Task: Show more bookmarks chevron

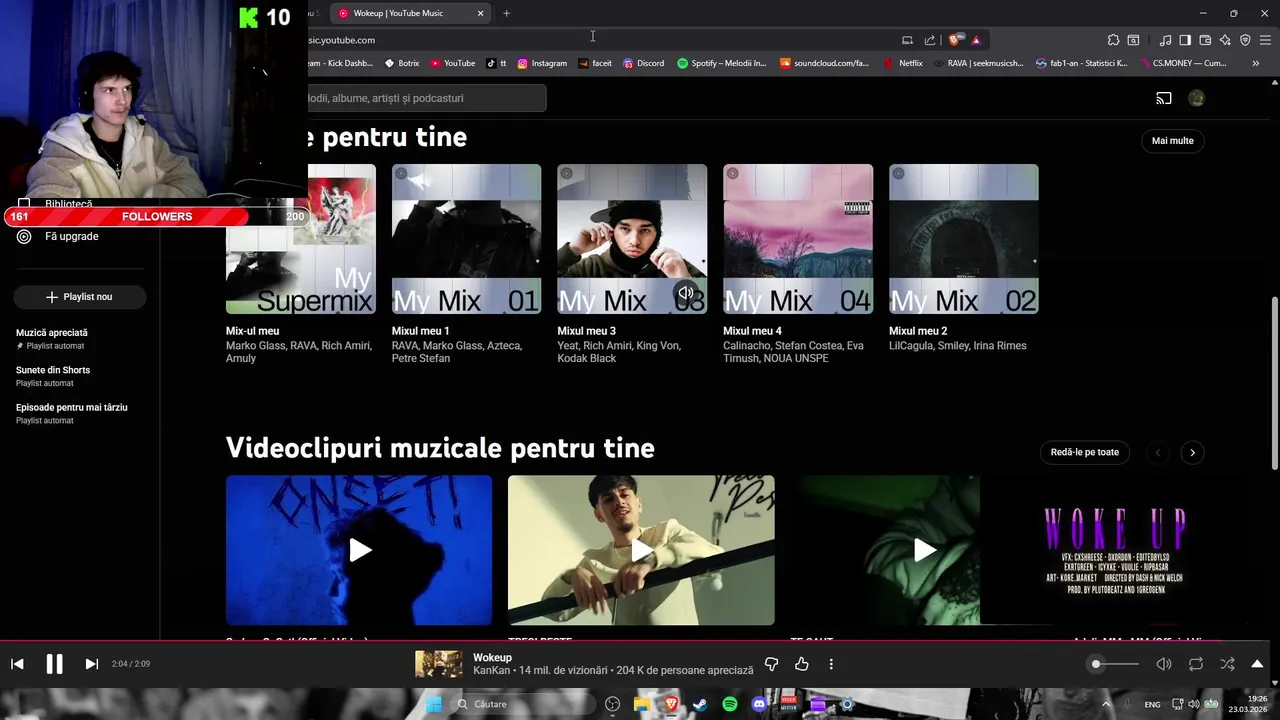Action: click(x=1255, y=63)
